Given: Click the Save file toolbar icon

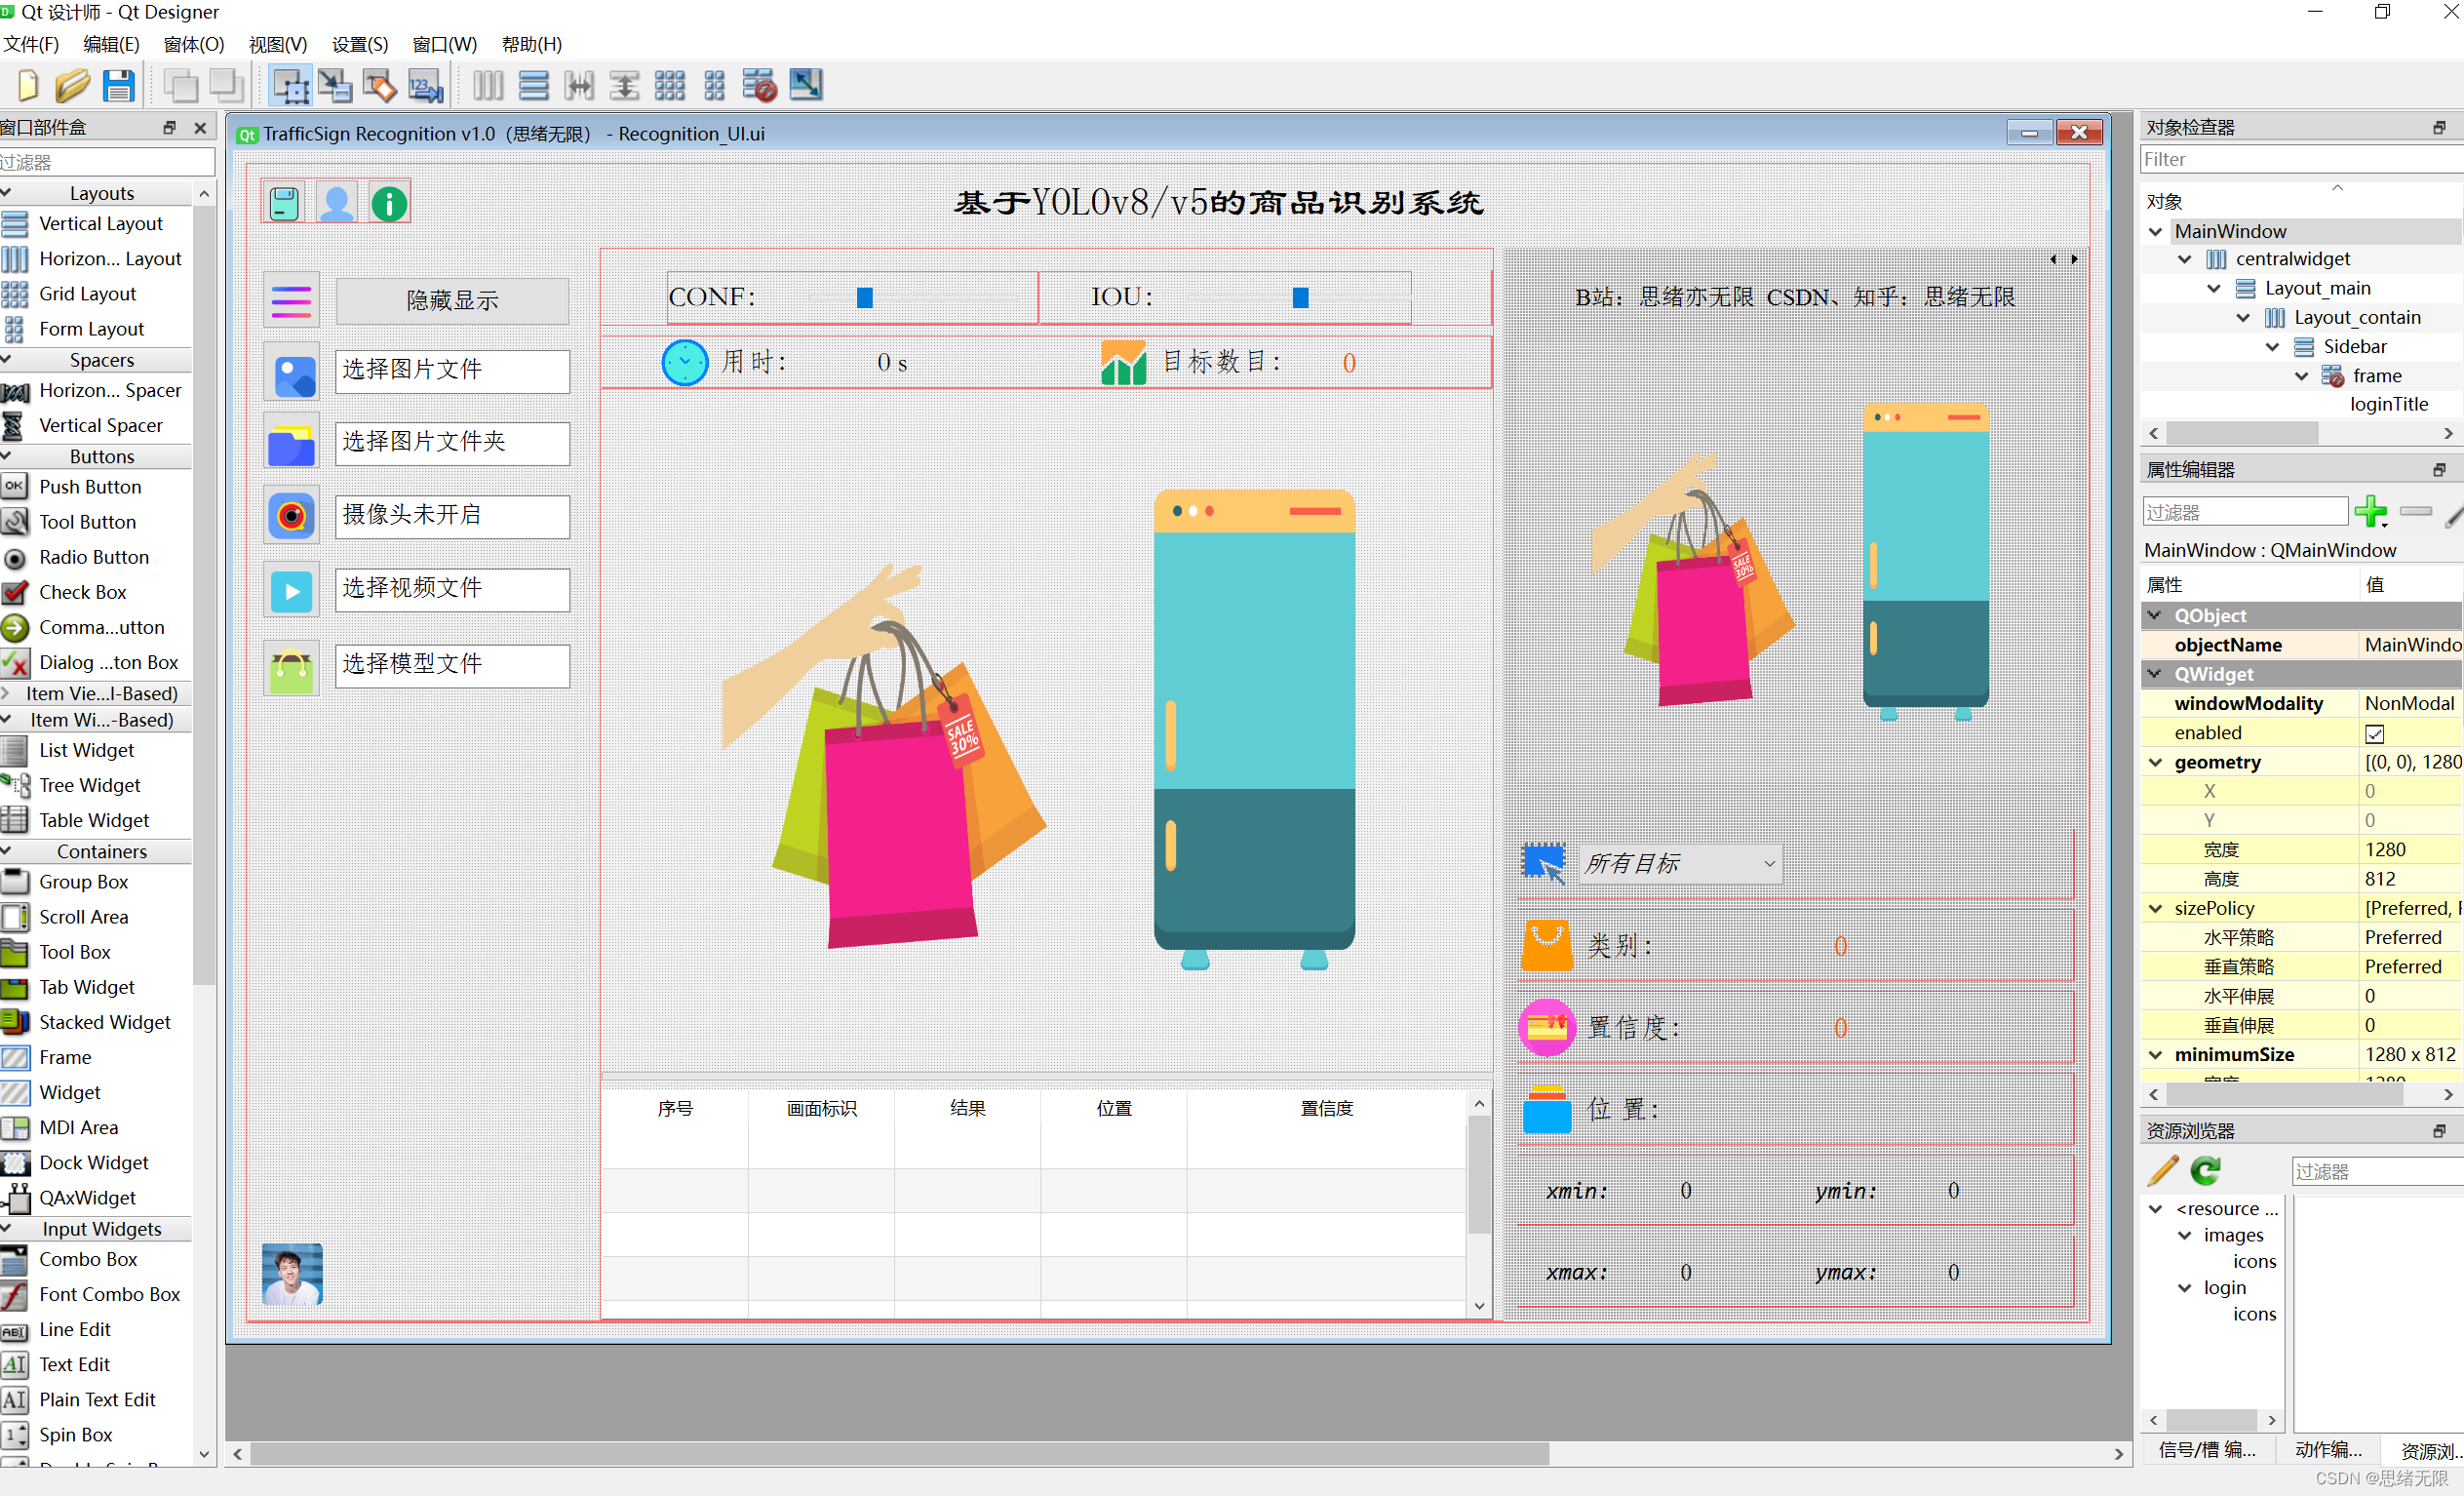Looking at the screenshot, I should (x=118, y=86).
